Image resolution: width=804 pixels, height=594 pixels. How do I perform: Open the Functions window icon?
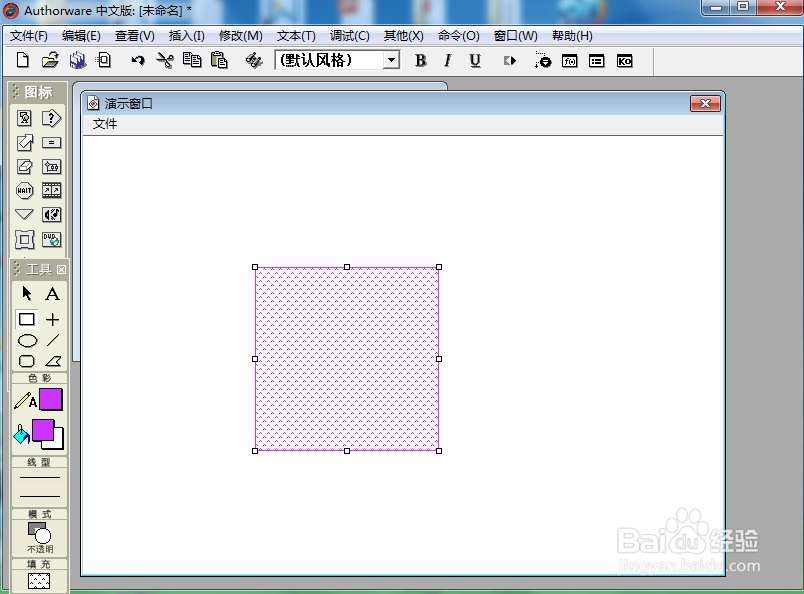click(x=570, y=61)
